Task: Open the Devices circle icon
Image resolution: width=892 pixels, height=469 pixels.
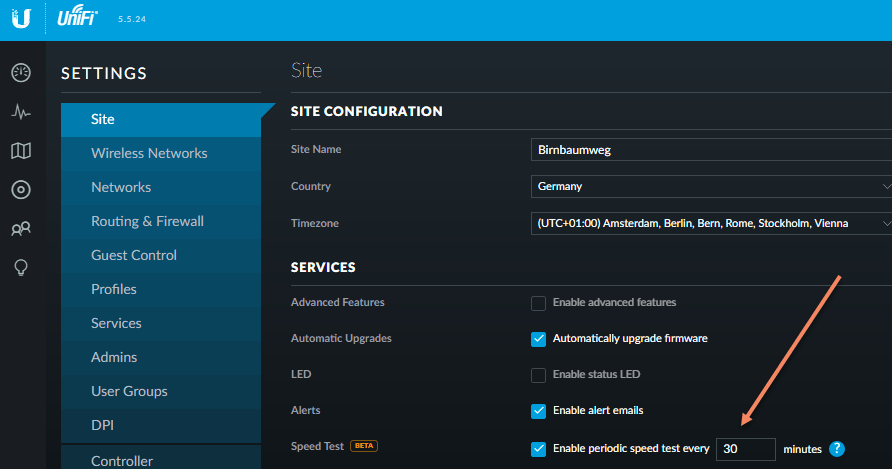Action: pos(21,190)
